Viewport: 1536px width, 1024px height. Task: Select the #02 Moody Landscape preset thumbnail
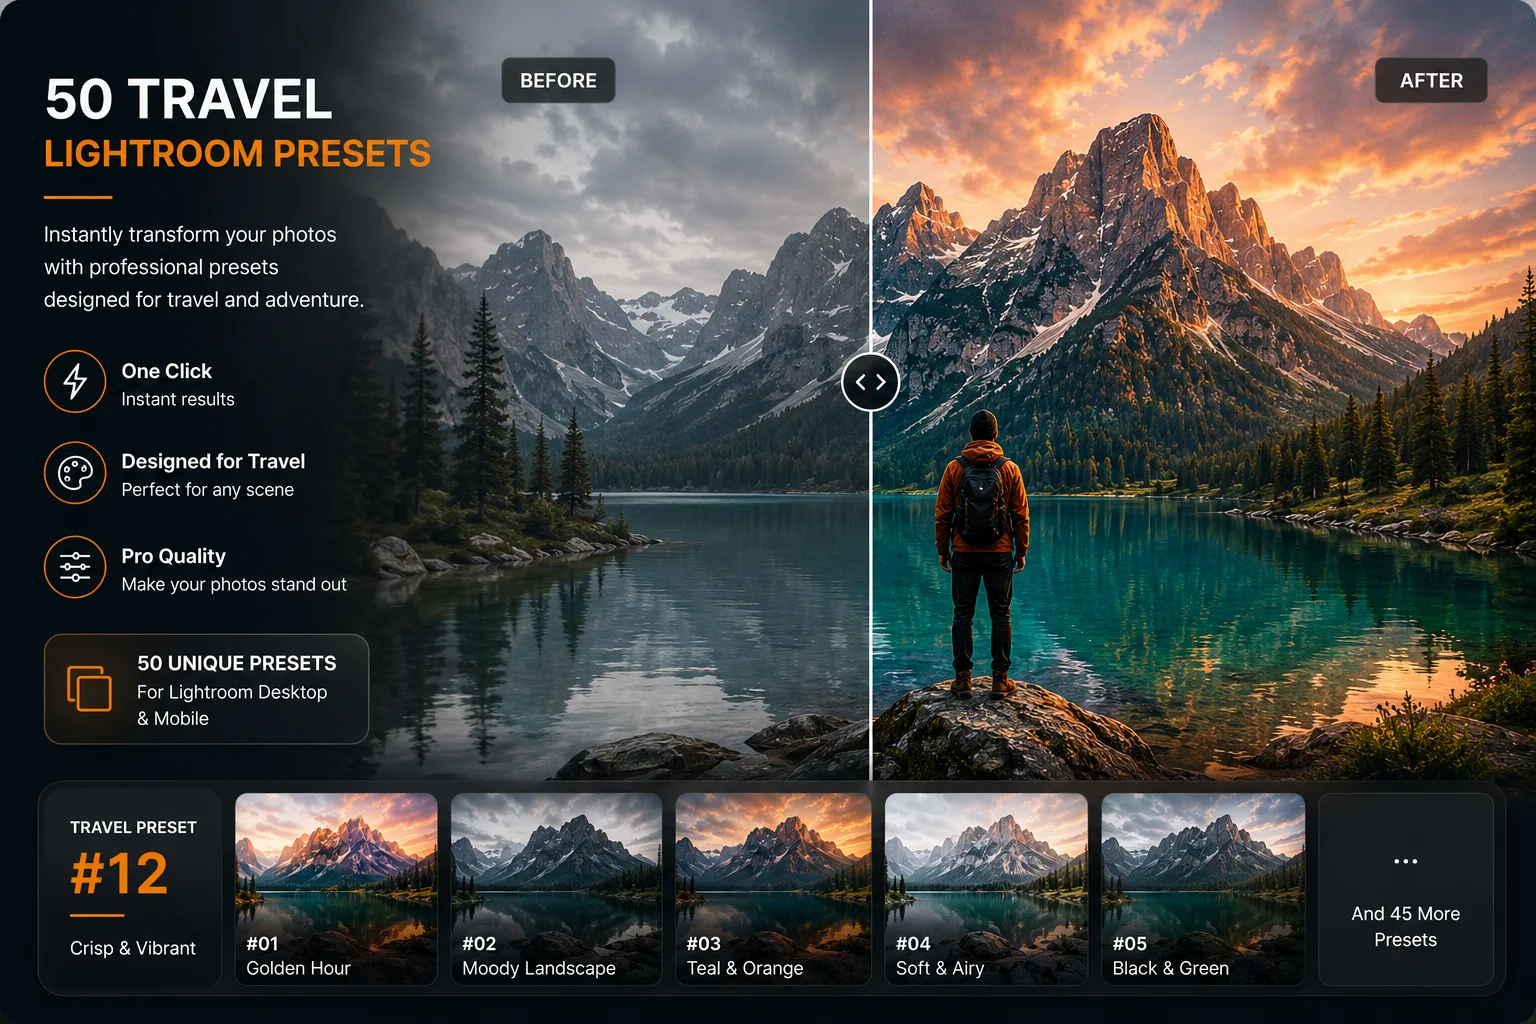pyautogui.click(x=556, y=889)
